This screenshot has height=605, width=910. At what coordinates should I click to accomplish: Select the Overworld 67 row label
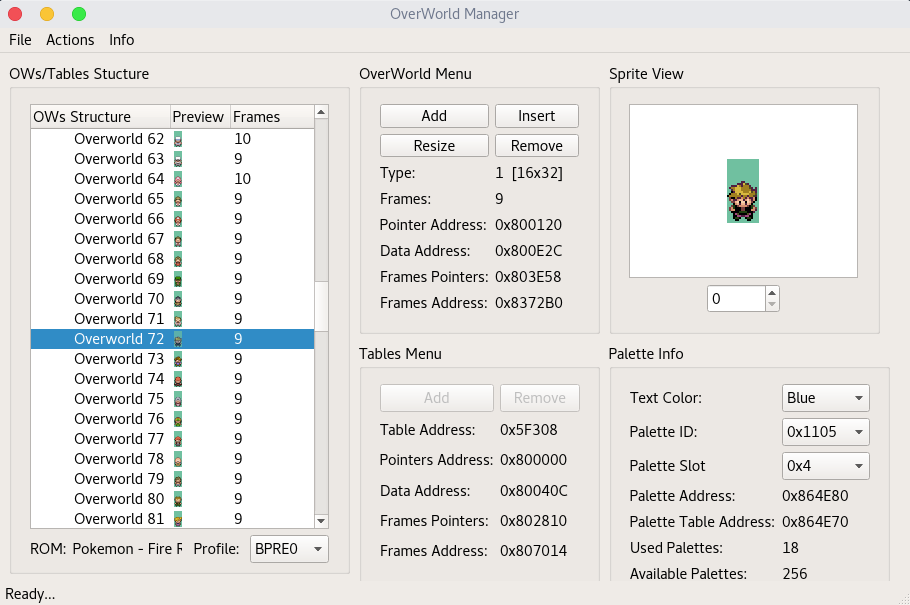tap(119, 239)
